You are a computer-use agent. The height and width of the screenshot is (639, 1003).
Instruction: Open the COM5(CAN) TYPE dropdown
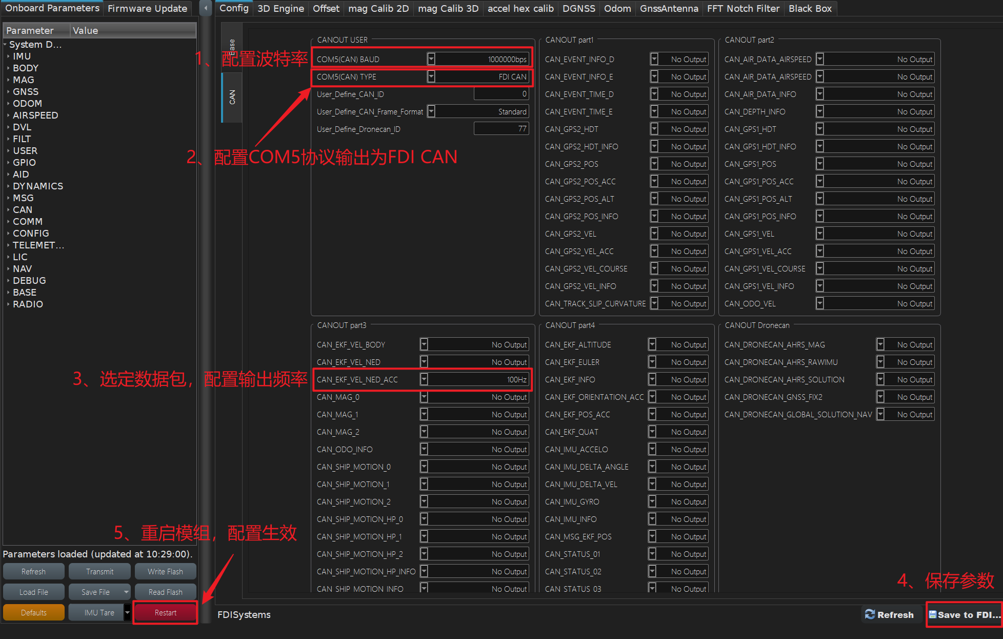(x=431, y=77)
